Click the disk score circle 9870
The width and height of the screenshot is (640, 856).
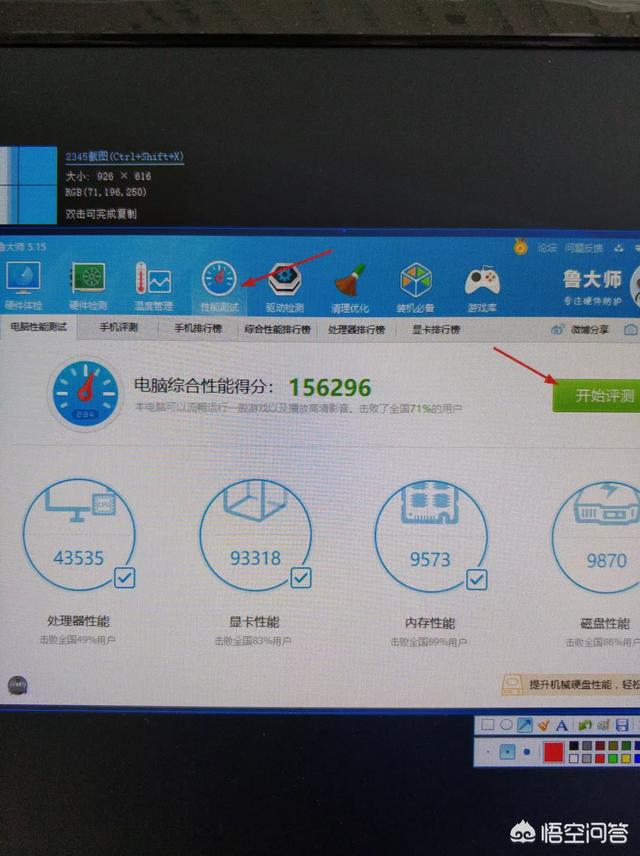(x=596, y=538)
